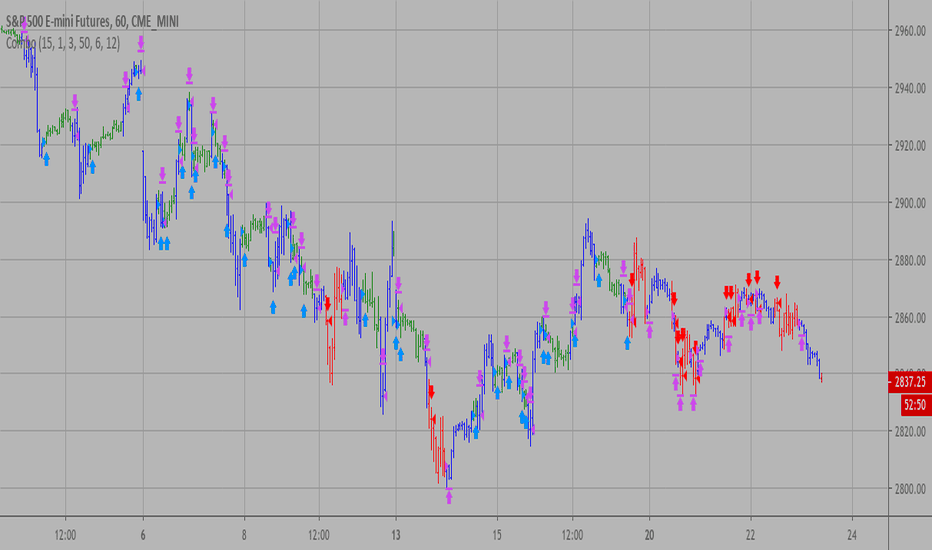Click the 2820.00 price axis label
932x550 pixels.
coord(910,431)
